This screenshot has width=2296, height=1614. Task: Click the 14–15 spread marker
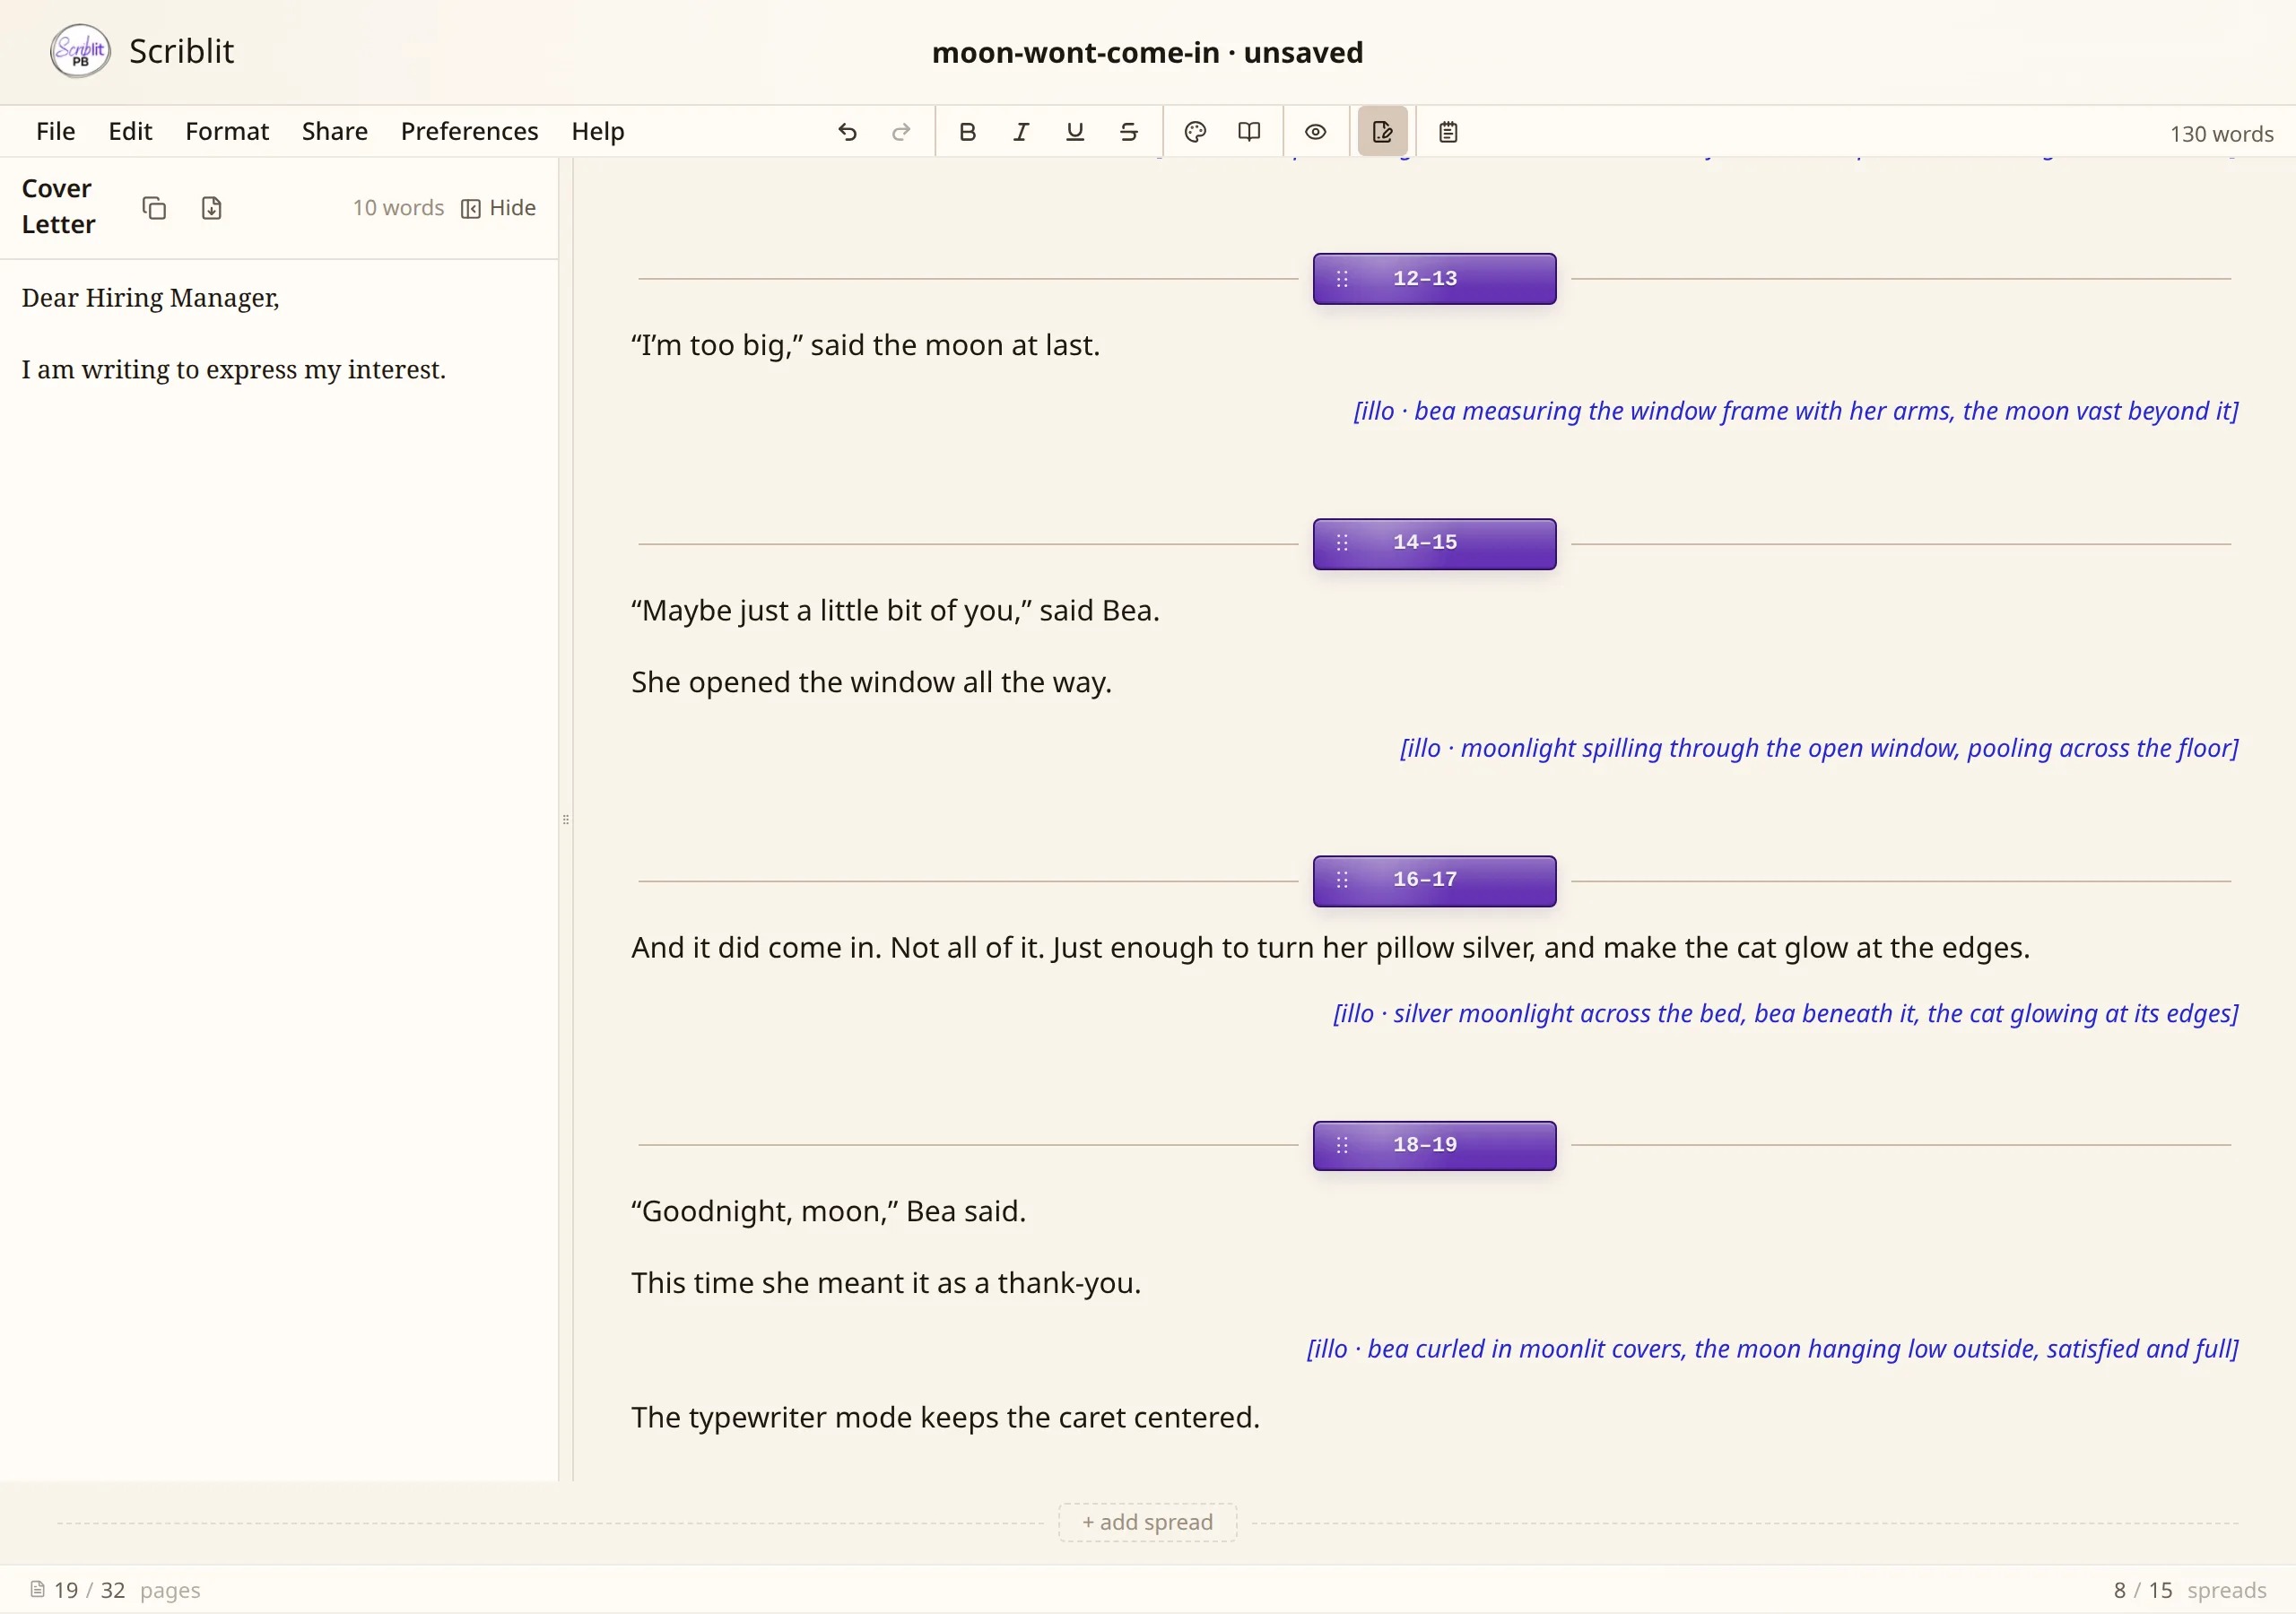click(1434, 543)
